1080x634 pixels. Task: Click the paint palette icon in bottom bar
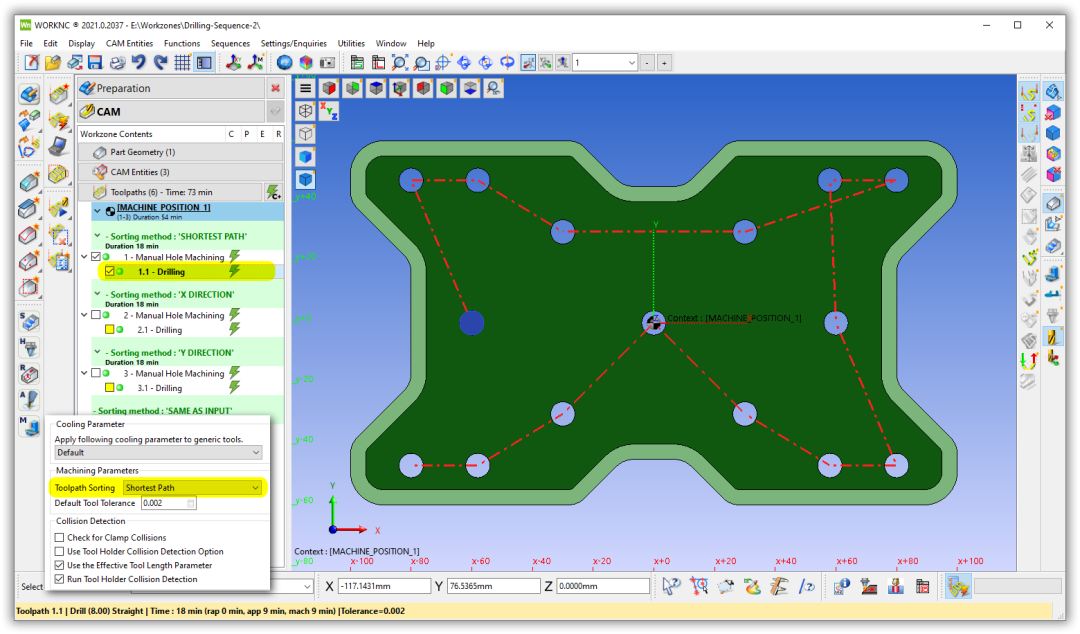[x=752, y=586]
